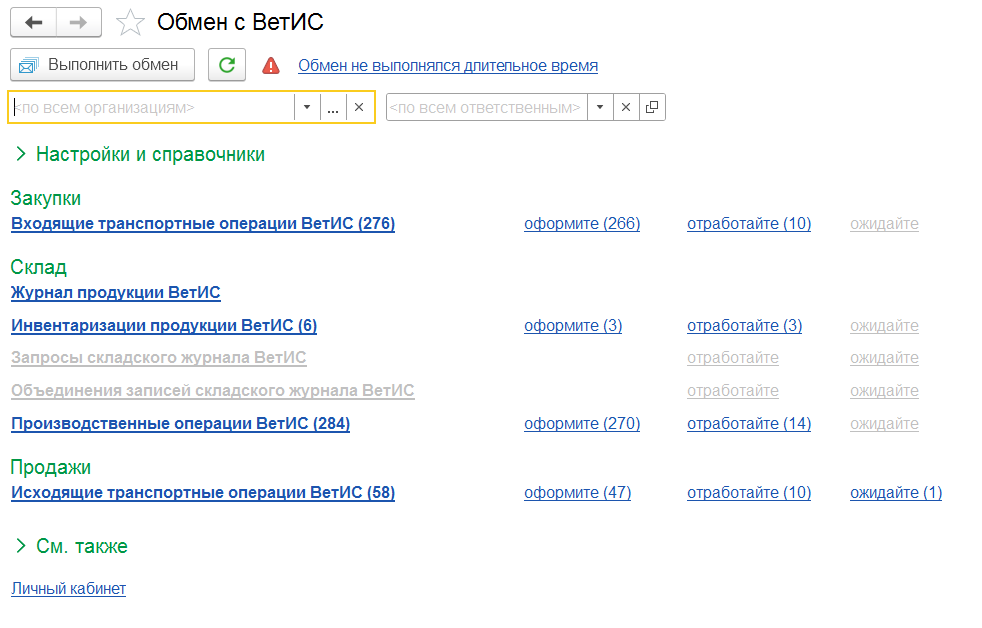The height and width of the screenshot is (628, 982).
Task: Click оформите (3) for inventory
Action: coord(573,326)
